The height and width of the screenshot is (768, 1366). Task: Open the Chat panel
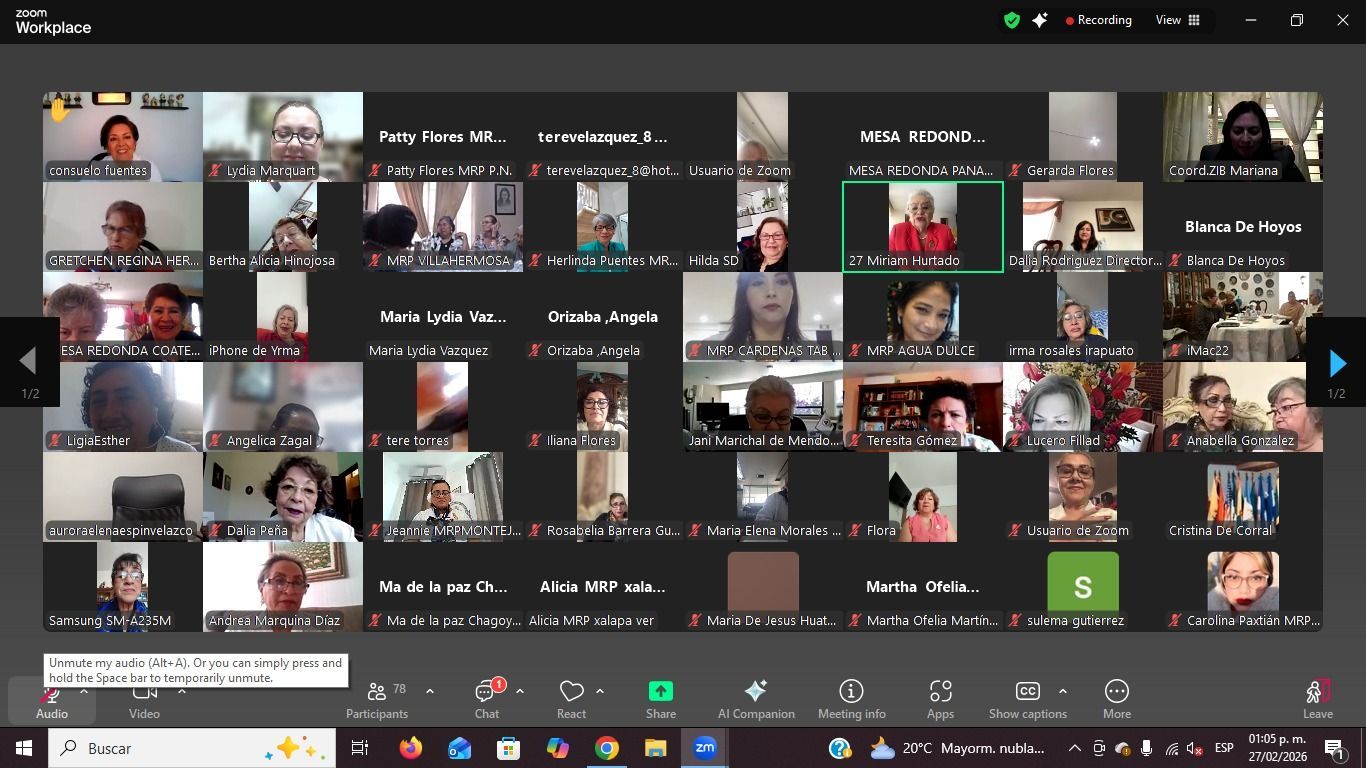[487, 699]
